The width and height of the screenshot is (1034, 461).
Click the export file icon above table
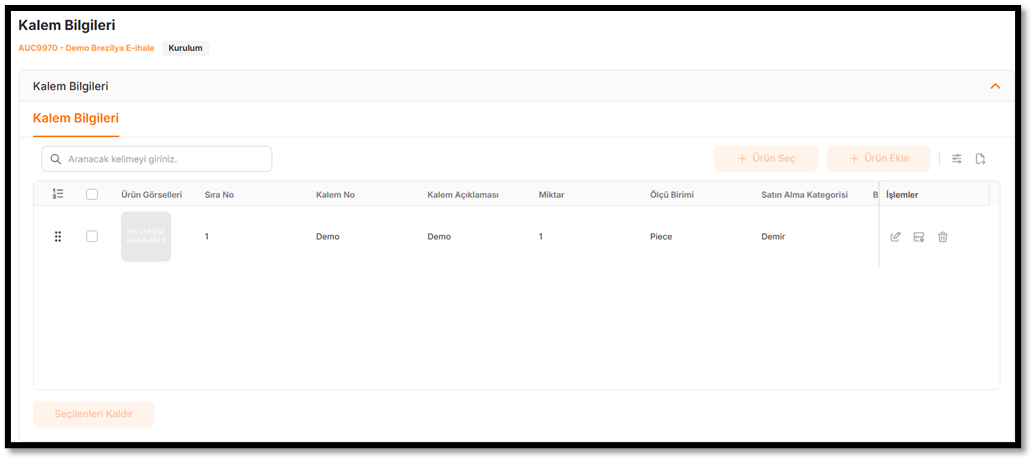(x=980, y=159)
